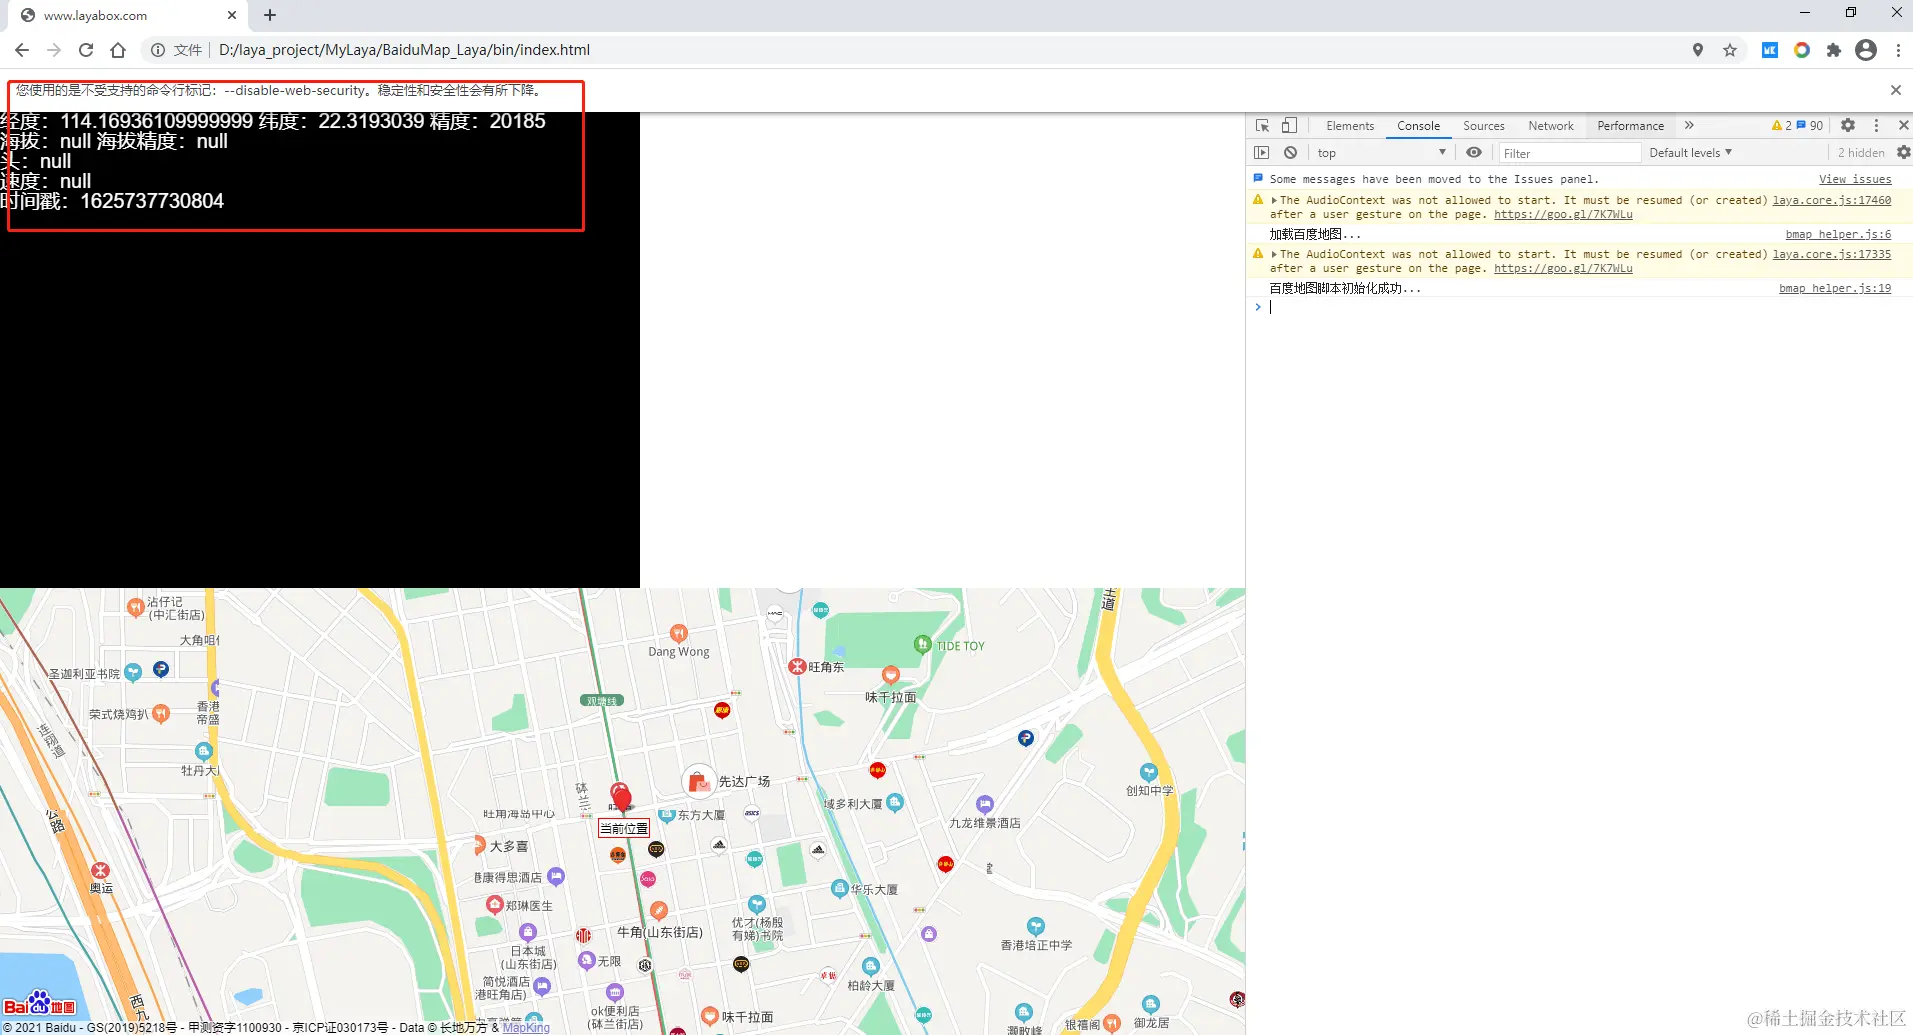Click the console input prompt line
Viewport: 1913px width, 1035px height.
[1580, 307]
